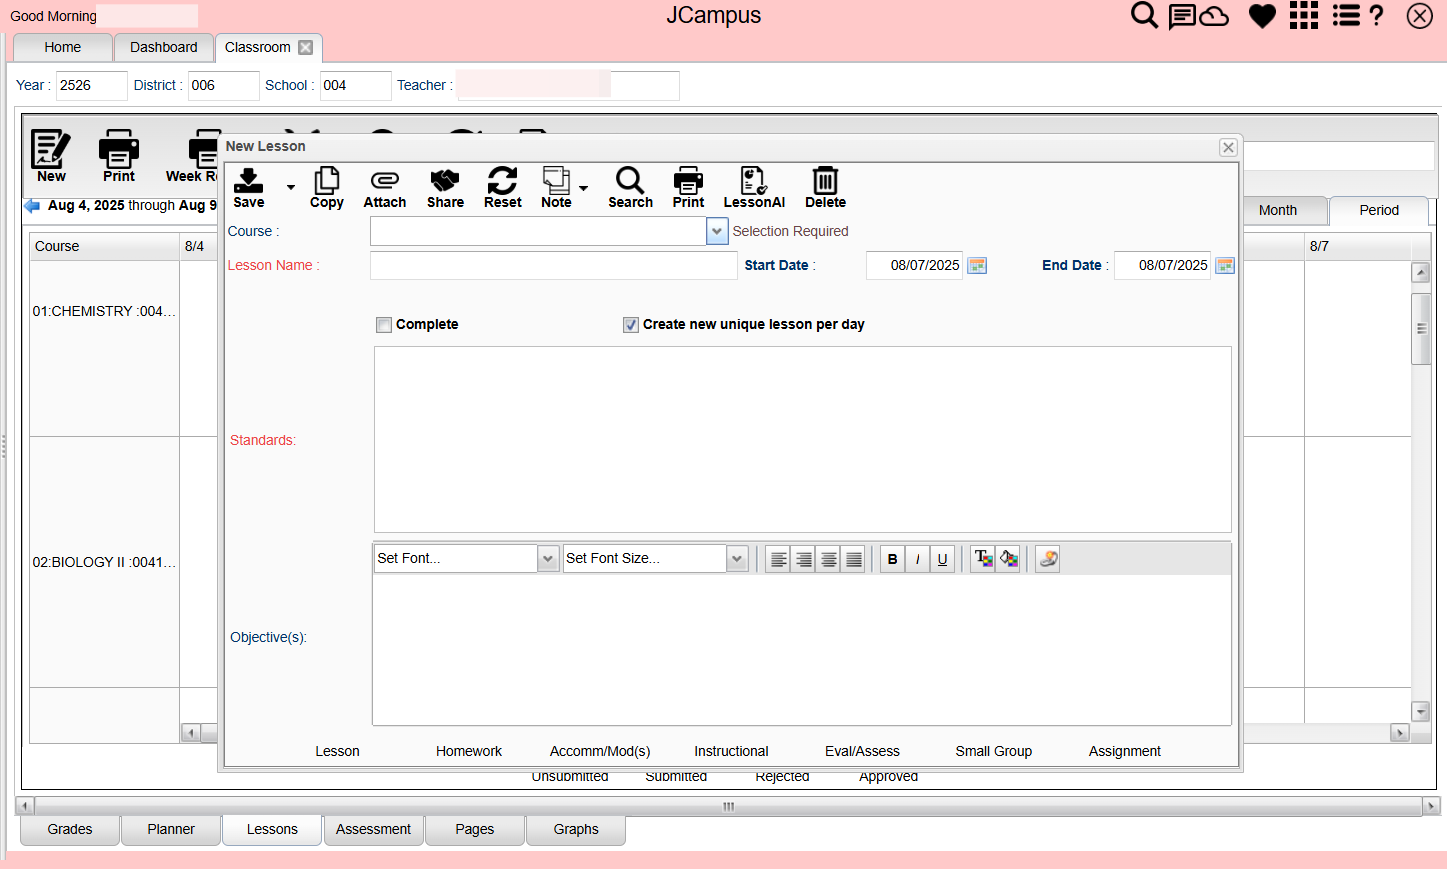
Task: Attach a file with the paperclip icon
Action: point(385,187)
